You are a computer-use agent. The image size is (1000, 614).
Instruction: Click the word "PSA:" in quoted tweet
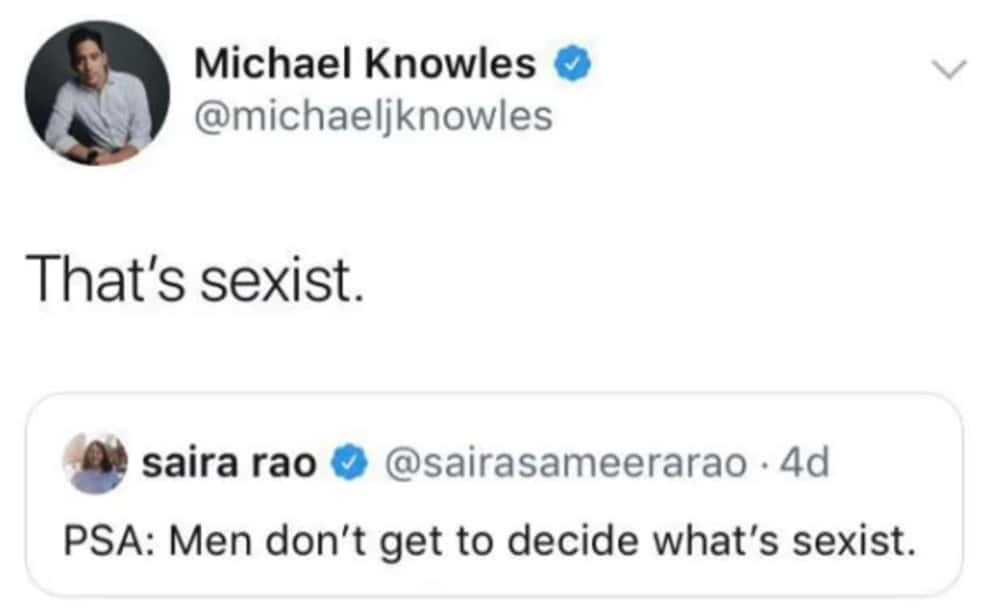tap(108, 541)
